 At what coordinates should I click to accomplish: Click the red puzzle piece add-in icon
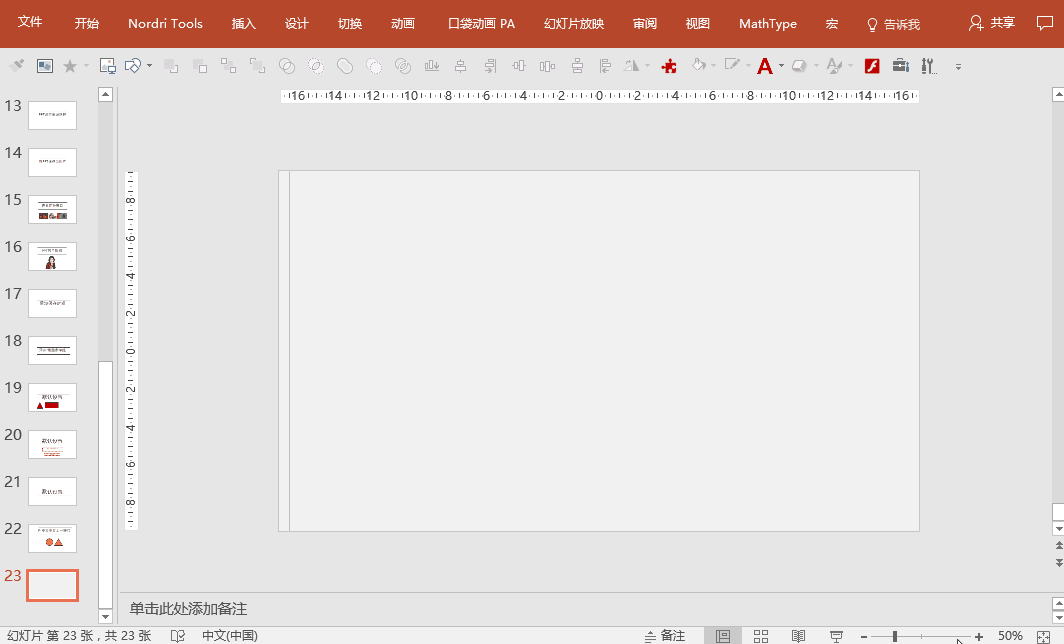(670, 66)
